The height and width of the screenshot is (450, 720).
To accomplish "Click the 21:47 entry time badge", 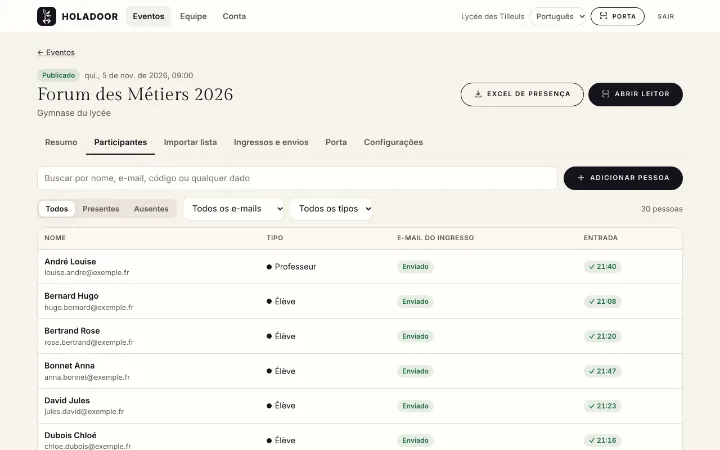I will tap(602, 371).
